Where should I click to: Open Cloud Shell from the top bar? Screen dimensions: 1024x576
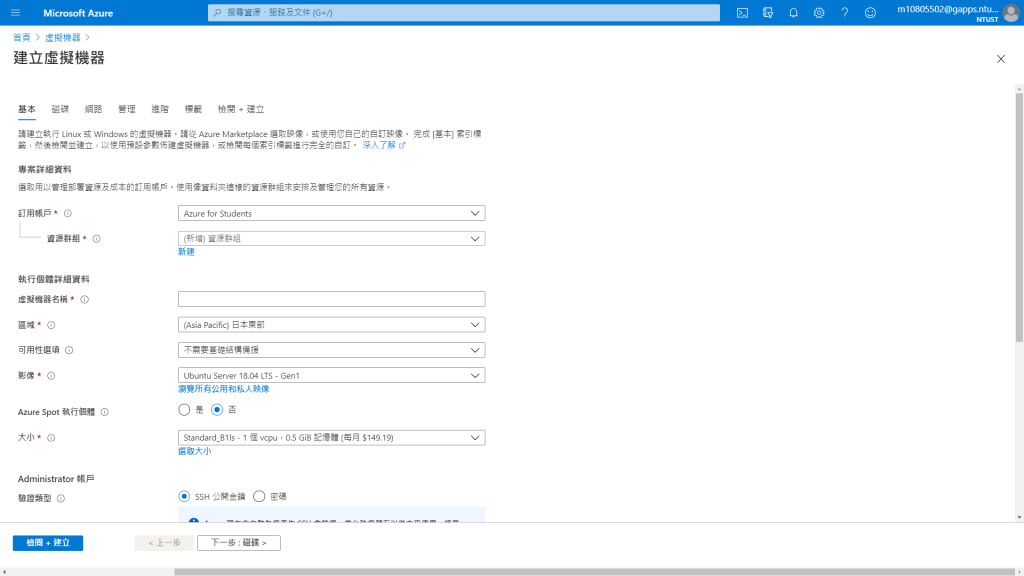[x=743, y=12]
